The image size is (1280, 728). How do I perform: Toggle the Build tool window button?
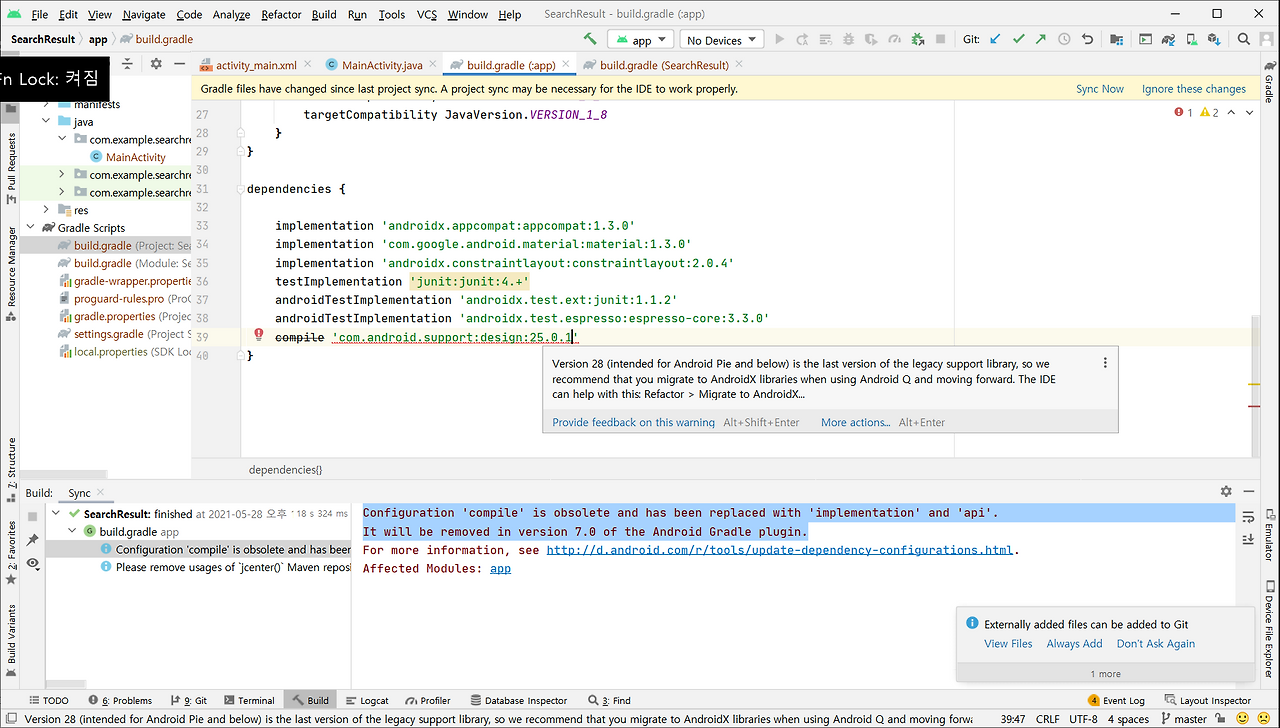point(310,701)
